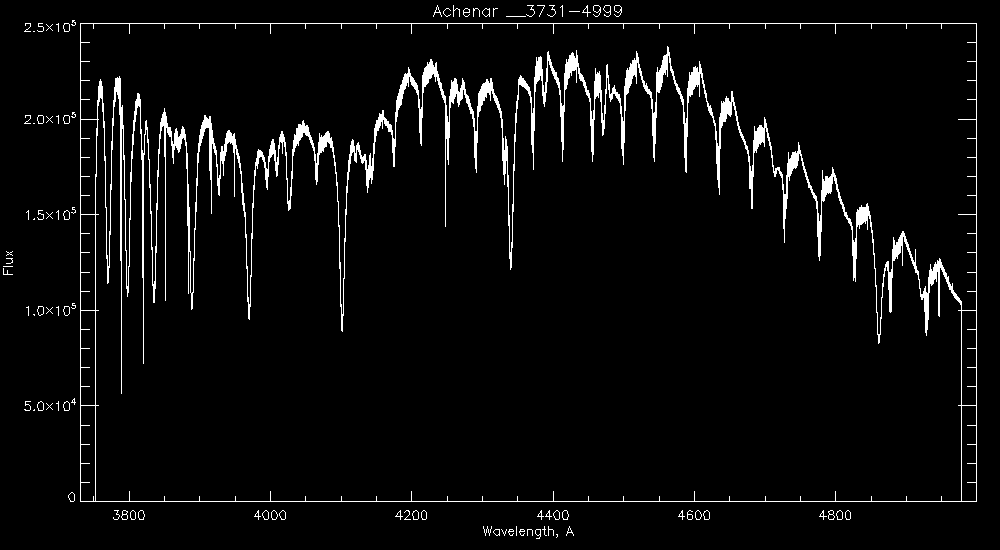The height and width of the screenshot is (550, 1000).
Task: Click the 2.5×10⁵ flux tick label
Action: [x=50, y=27]
